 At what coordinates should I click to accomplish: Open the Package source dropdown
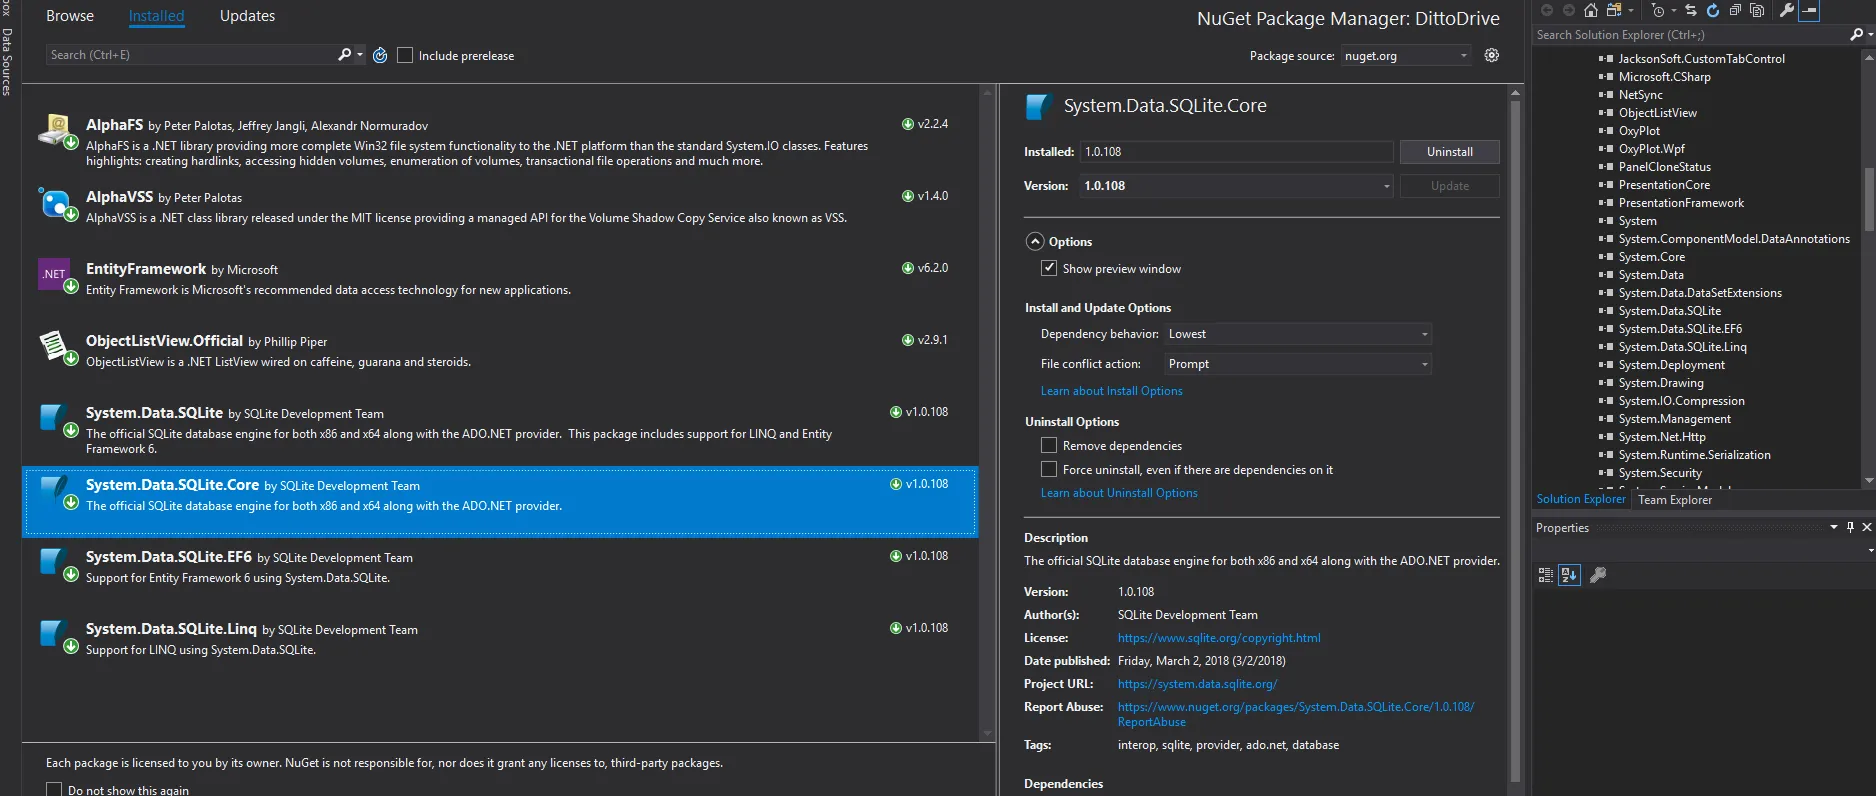coord(1405,56)
